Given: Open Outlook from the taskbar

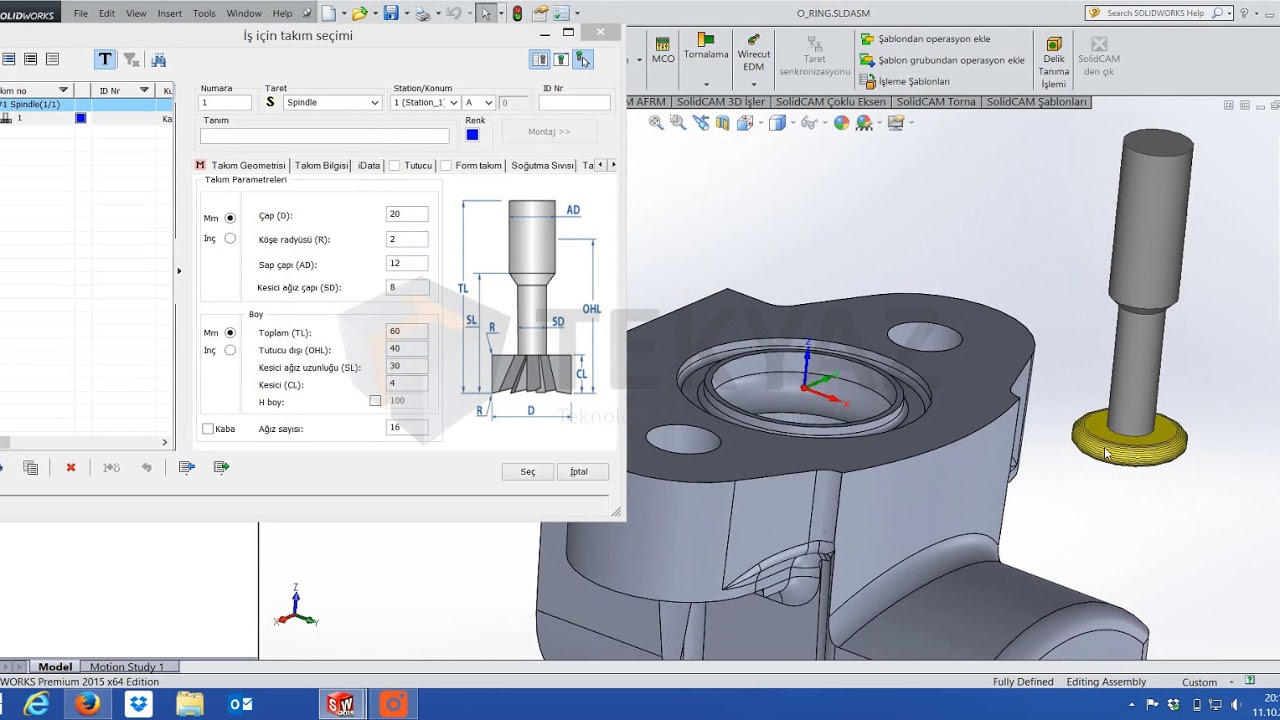Looking at the screenshot, I should pyautogui.click(x=241, y=704).
